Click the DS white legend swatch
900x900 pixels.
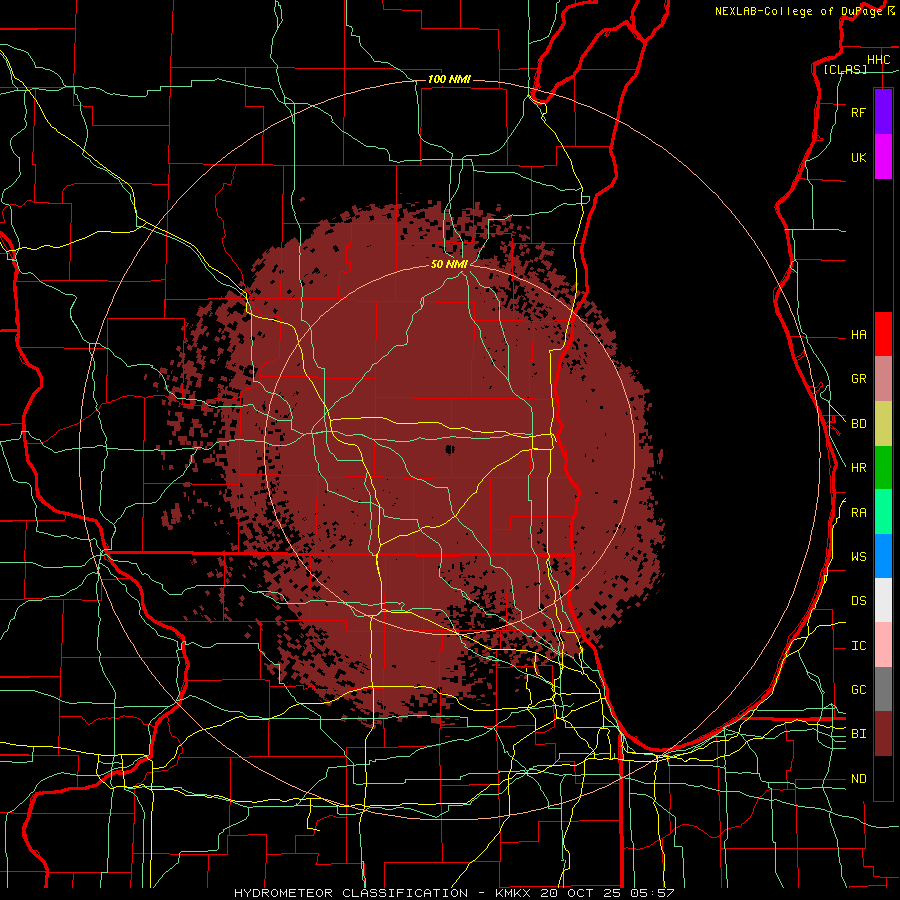click(883, 600)
